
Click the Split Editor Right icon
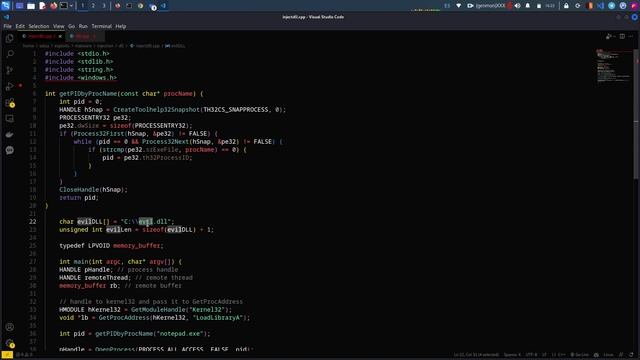(622, 36)
